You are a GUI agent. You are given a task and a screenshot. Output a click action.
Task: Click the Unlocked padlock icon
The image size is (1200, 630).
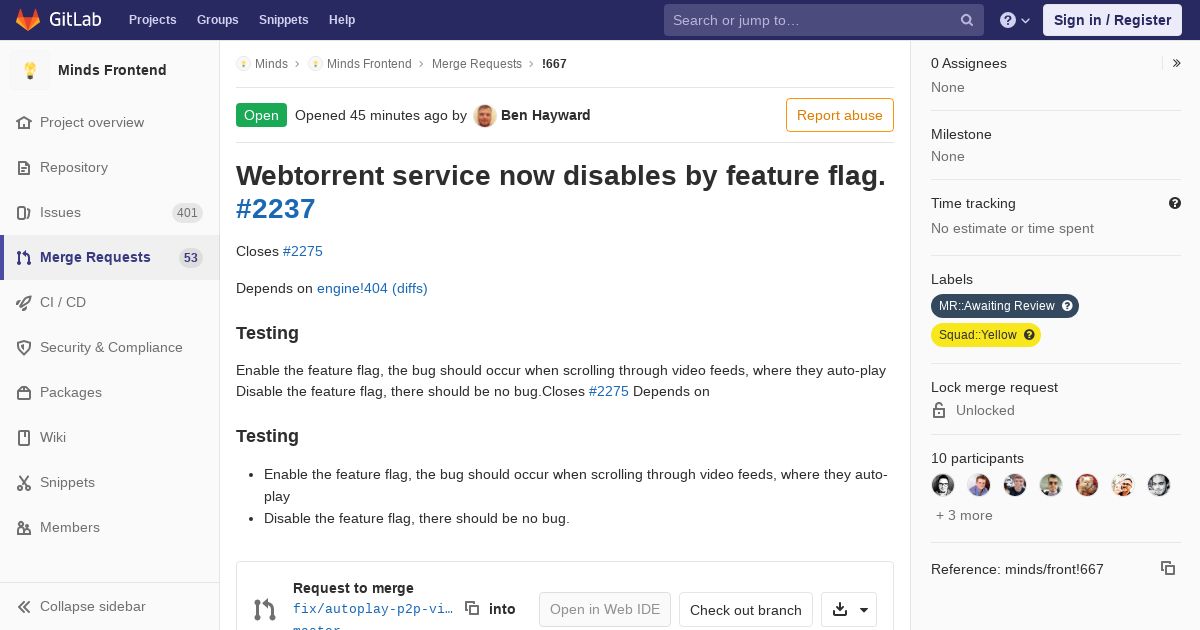pyautogui.click(x=939, y=410)
